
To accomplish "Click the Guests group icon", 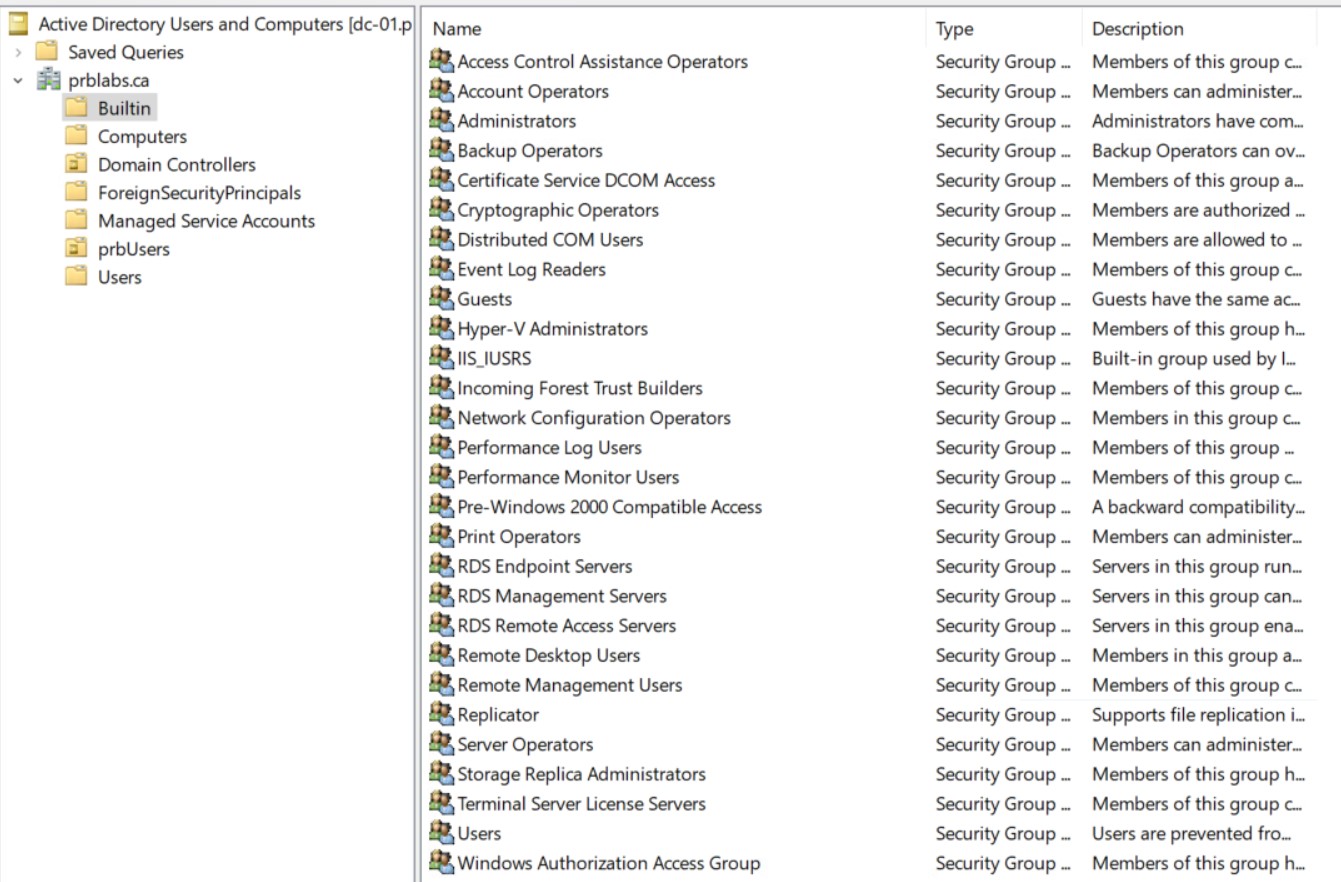I will point(441,298).
